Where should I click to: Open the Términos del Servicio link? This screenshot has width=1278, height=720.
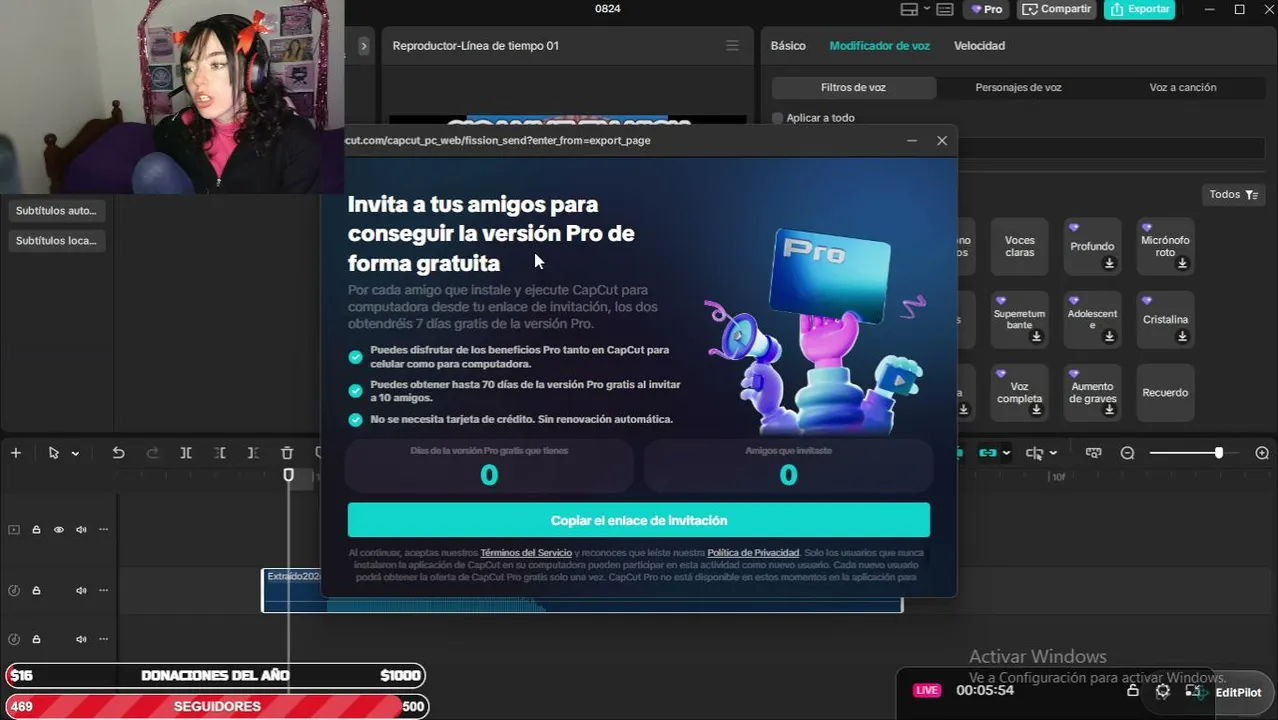[526, 553]
